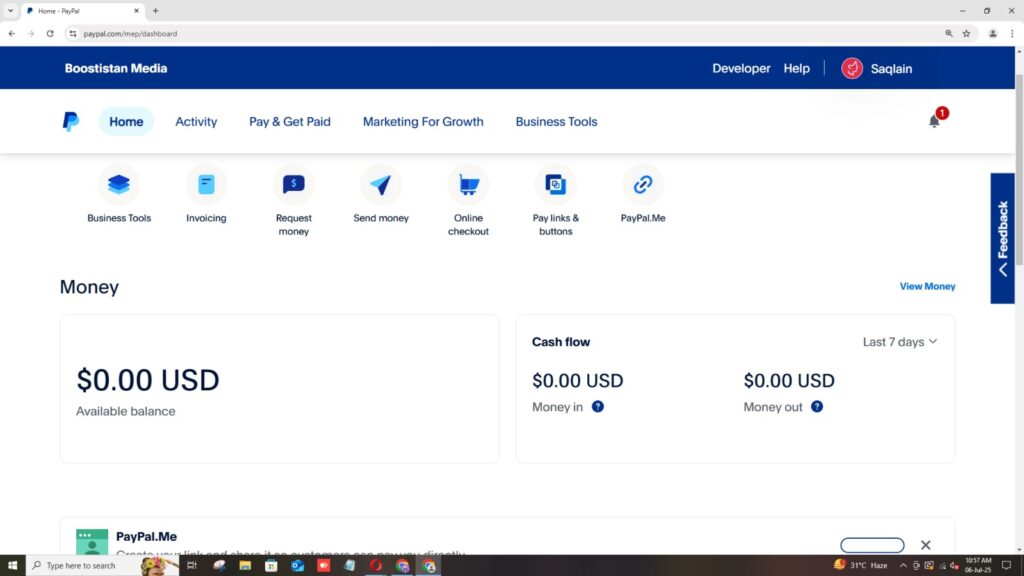Click the Send money paper plane icon
Viewport: 1024px width, 576px height.
point(381,185)
